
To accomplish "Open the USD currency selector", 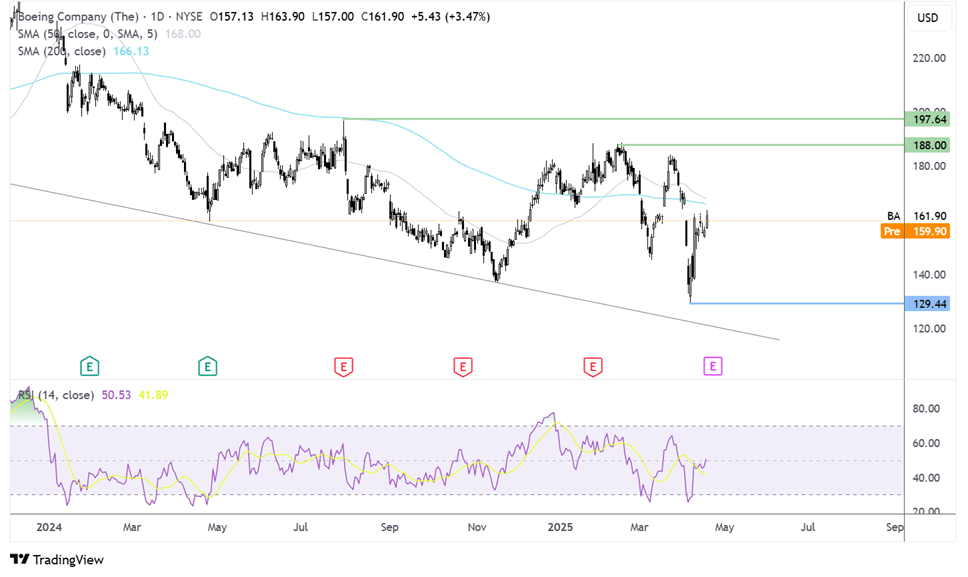I will tap(927, 18).
